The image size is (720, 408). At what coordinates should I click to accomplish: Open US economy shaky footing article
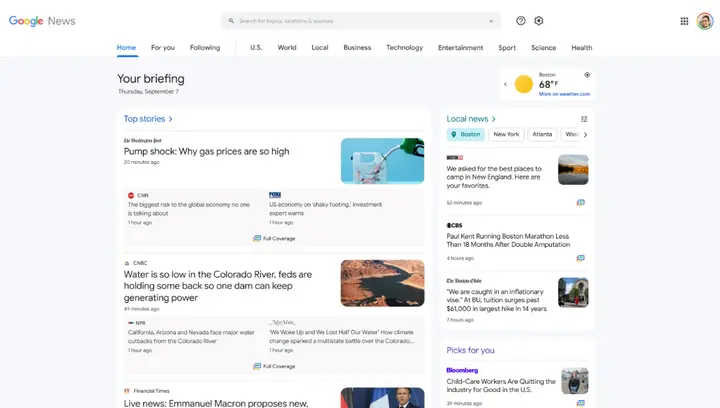tap(325, 209)
